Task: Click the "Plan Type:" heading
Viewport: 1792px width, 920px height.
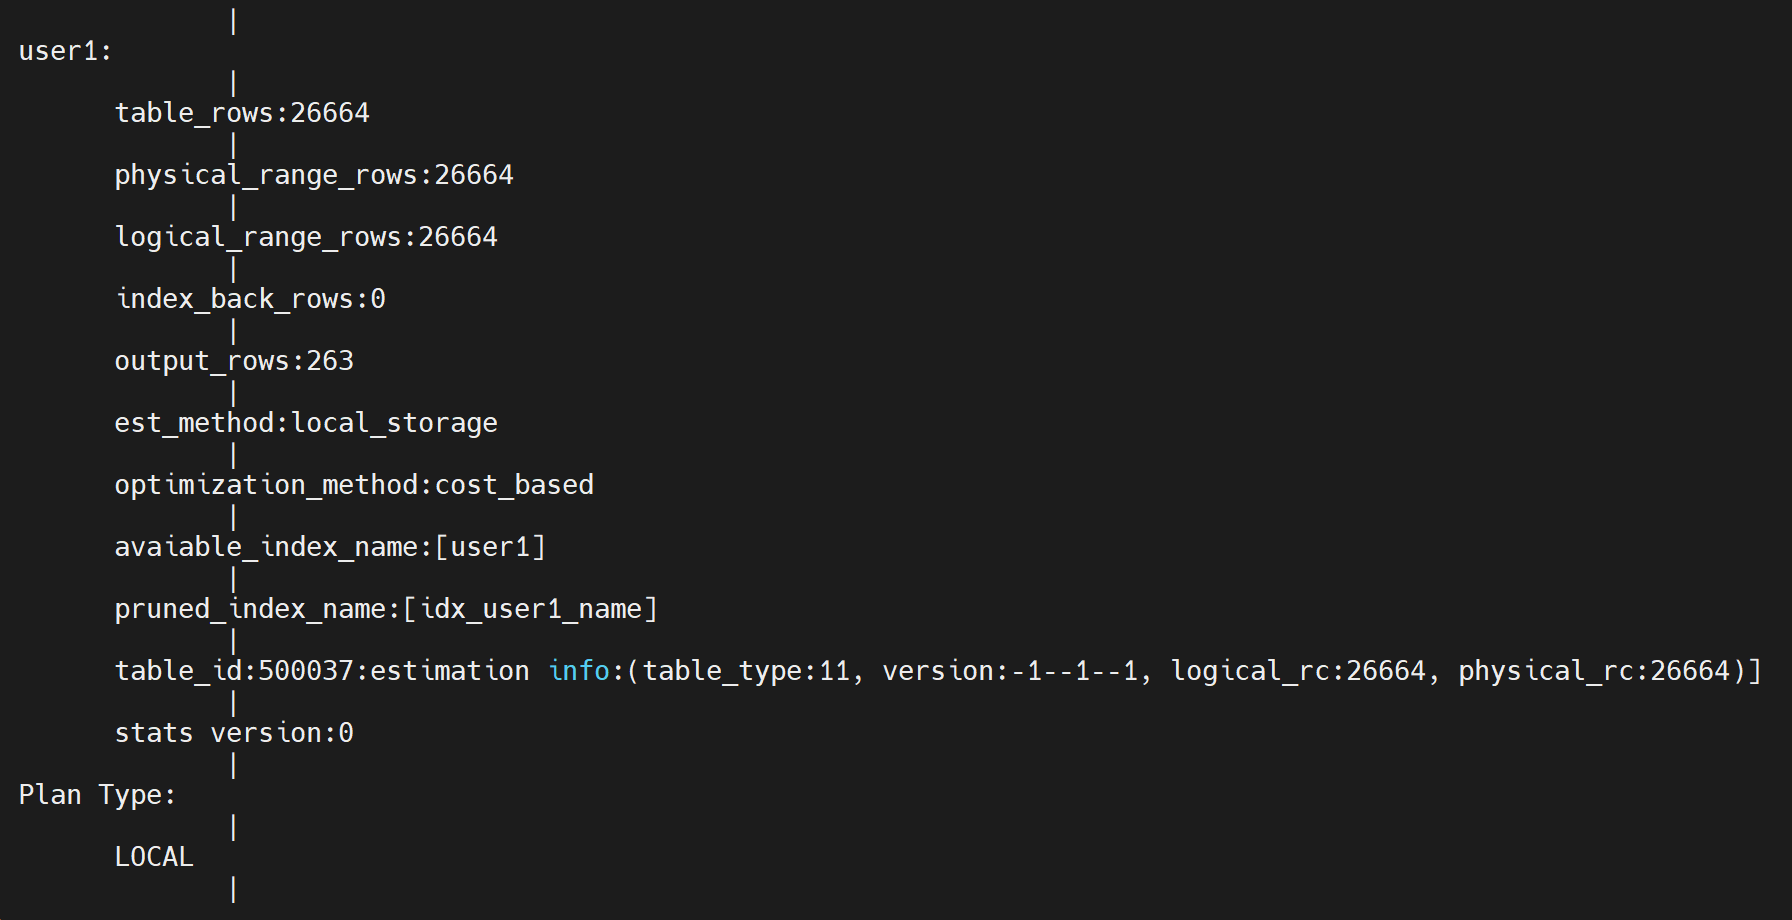Action: click(x=97, y=795)
